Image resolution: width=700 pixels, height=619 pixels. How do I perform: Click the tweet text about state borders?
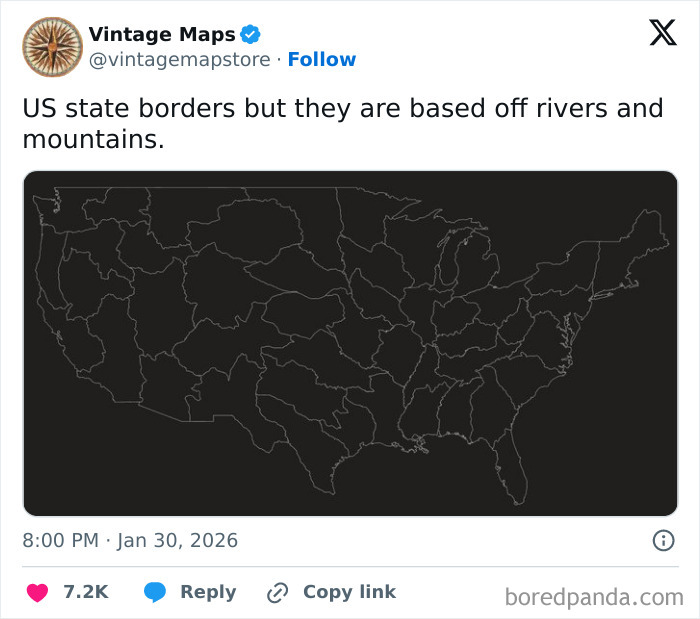(342, 123)
